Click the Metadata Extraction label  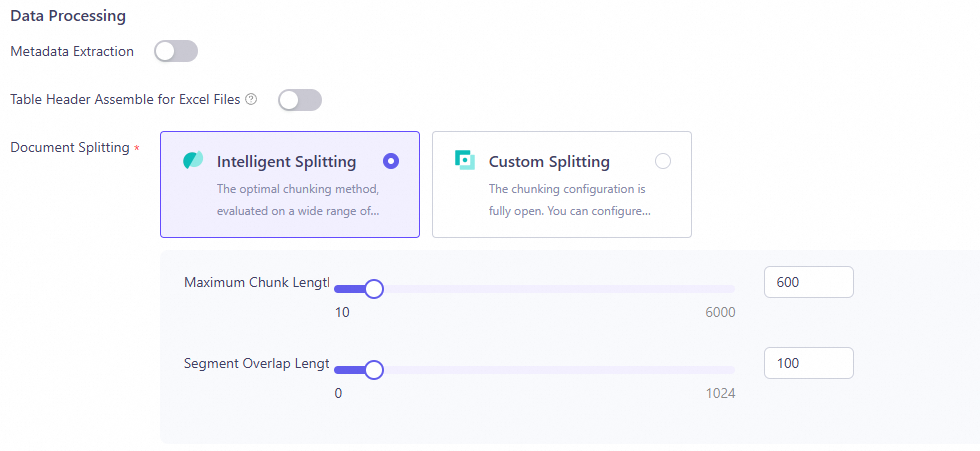click(72, 52)
